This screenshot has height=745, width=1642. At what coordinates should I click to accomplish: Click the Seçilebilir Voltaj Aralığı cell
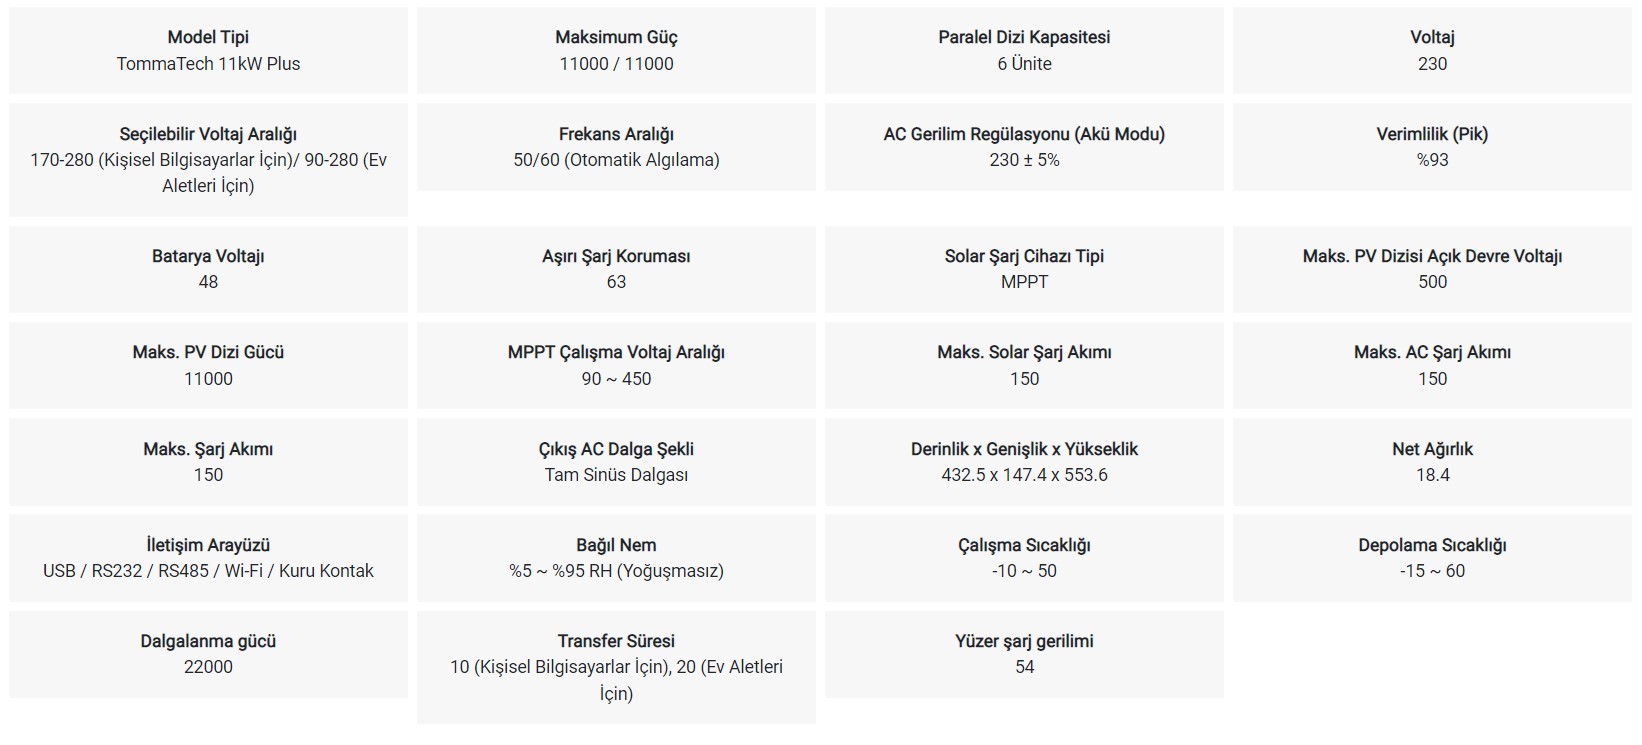tap(208, 160)
